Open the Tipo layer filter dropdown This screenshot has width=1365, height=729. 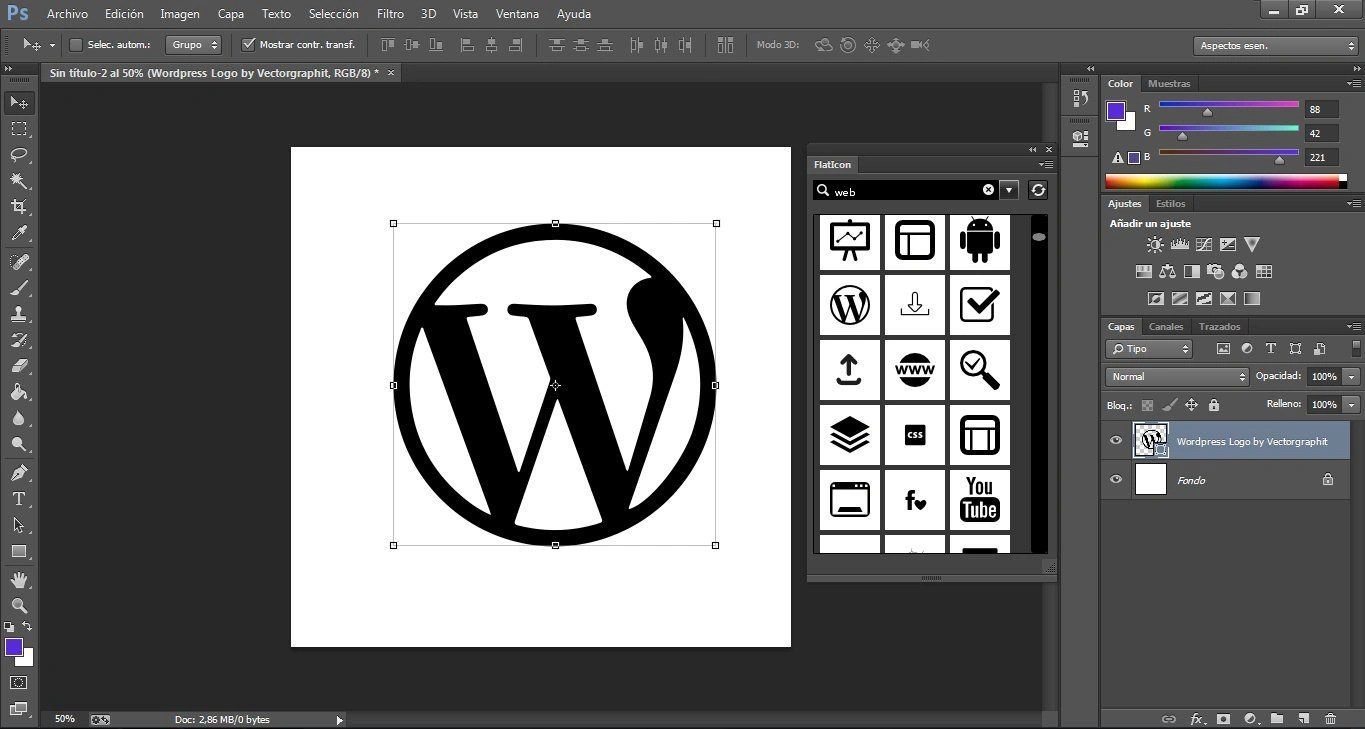click(x=1149, y=349)
